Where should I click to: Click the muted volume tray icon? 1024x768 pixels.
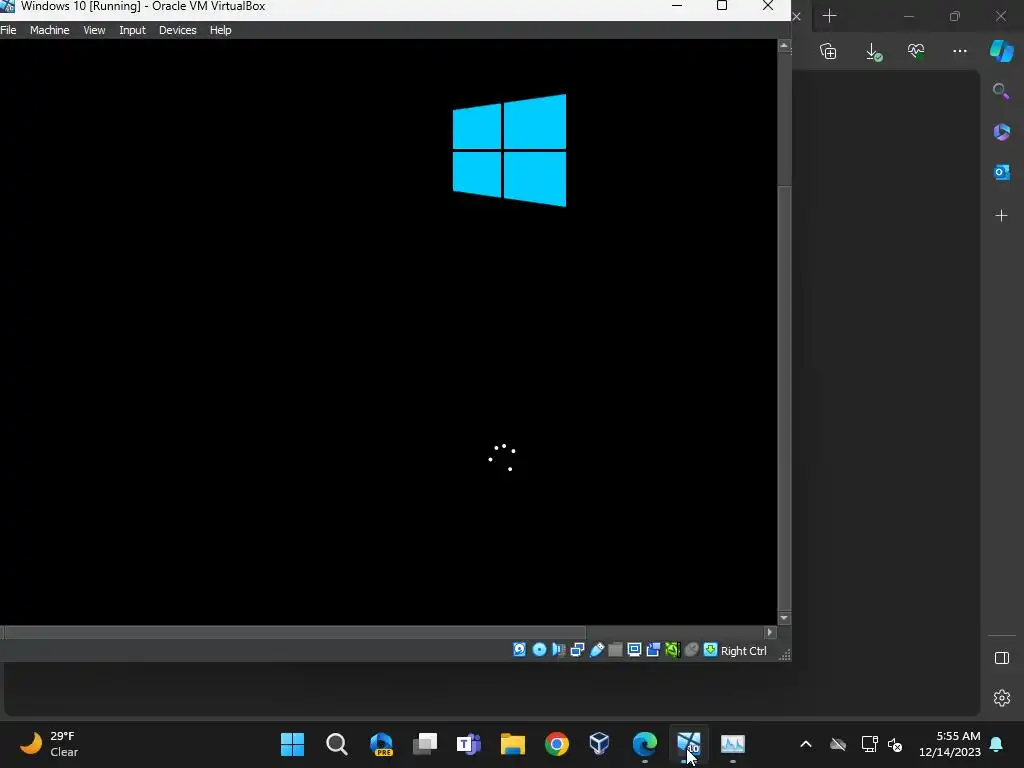click(x=895, y=744)
